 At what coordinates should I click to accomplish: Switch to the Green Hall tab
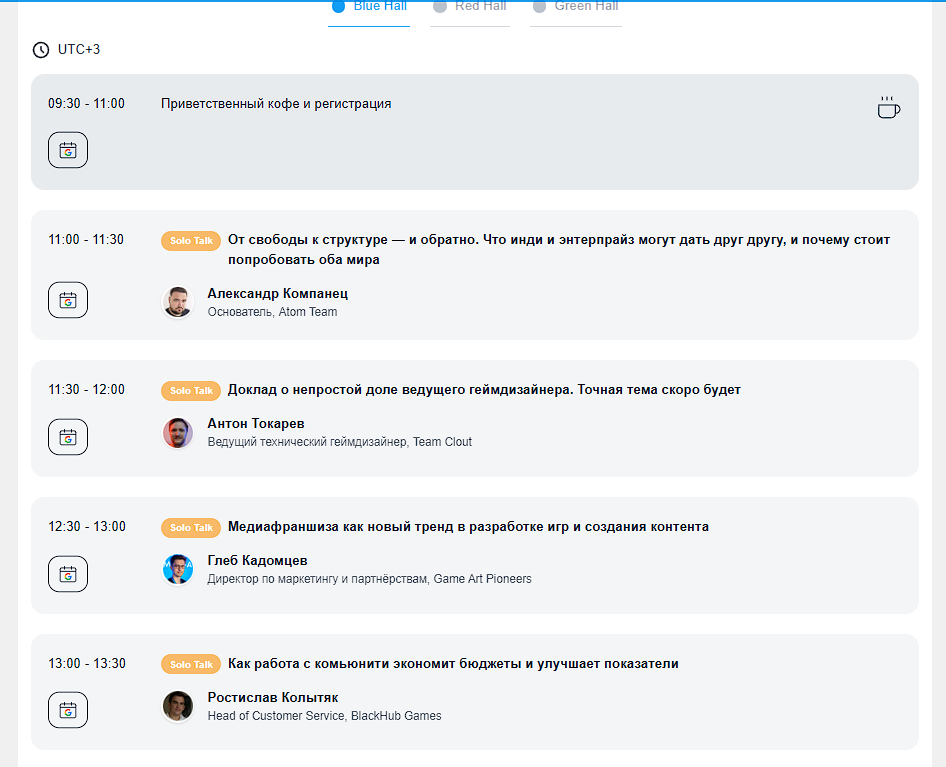pos(576,8)
